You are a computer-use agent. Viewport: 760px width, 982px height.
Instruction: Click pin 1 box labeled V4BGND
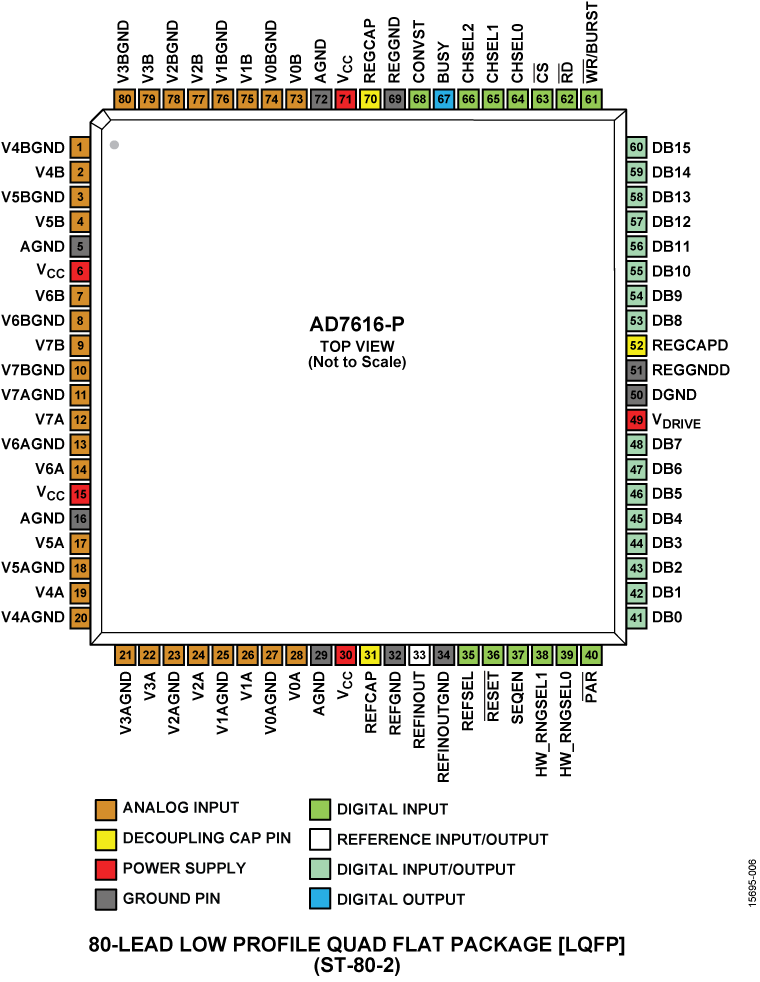click(79, 148)
